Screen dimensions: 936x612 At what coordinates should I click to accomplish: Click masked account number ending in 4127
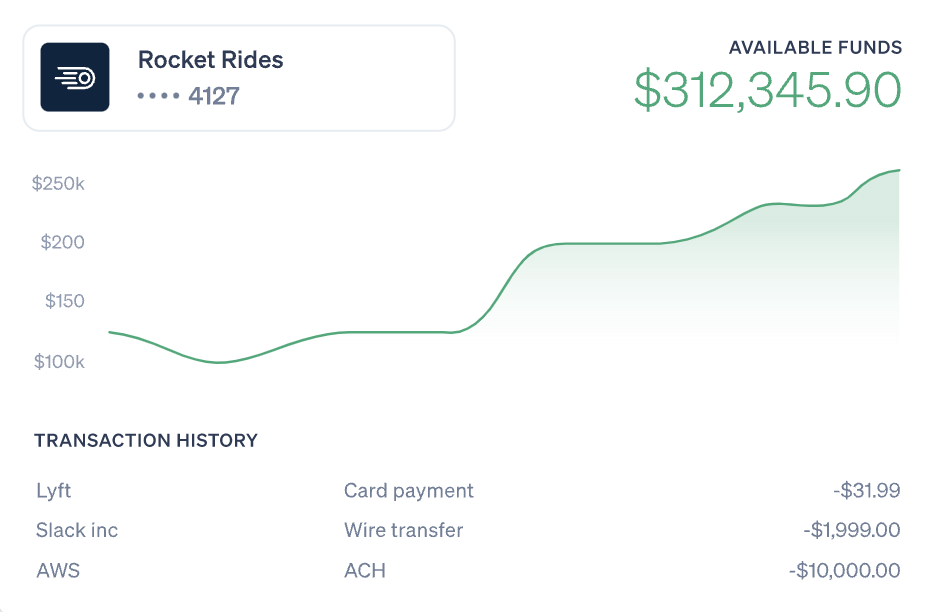click(x=188, y=97)
